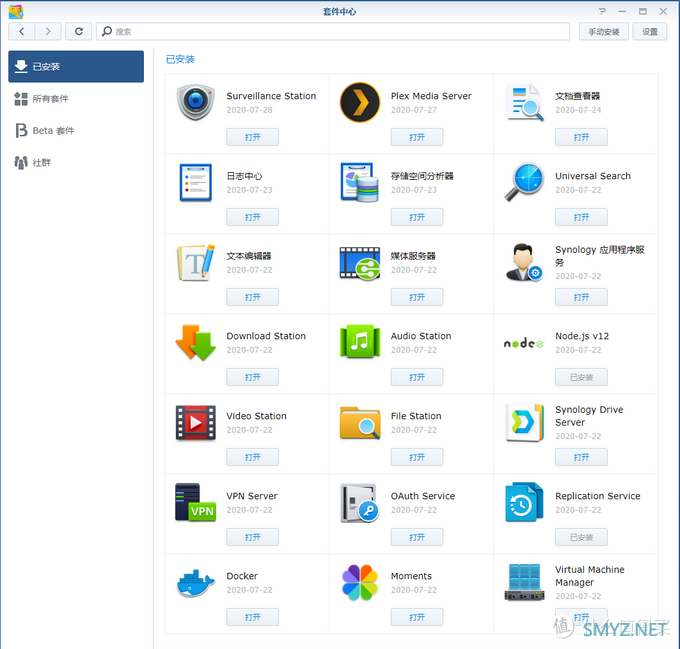Open 设置 settings button
This screenshot has width=680, height=649.
[650, 32]
